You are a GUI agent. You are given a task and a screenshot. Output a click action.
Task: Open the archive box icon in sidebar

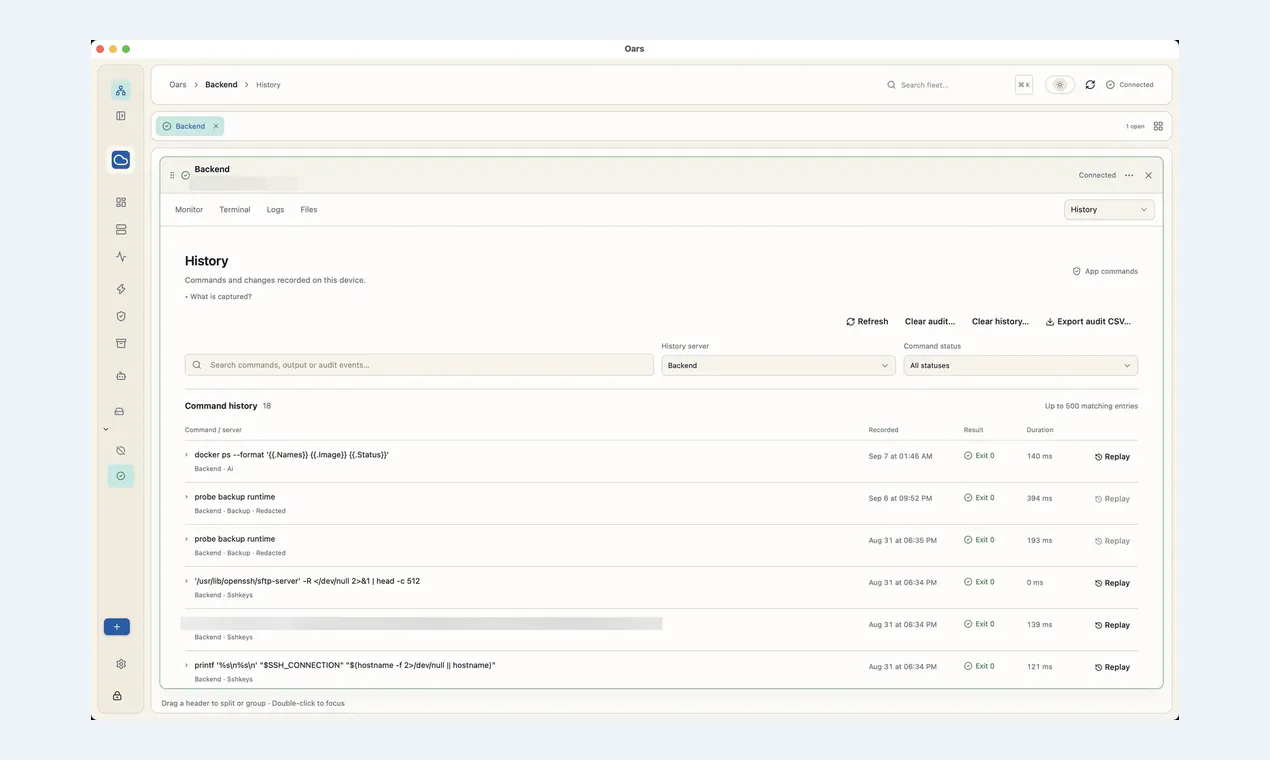click(121, 344)
